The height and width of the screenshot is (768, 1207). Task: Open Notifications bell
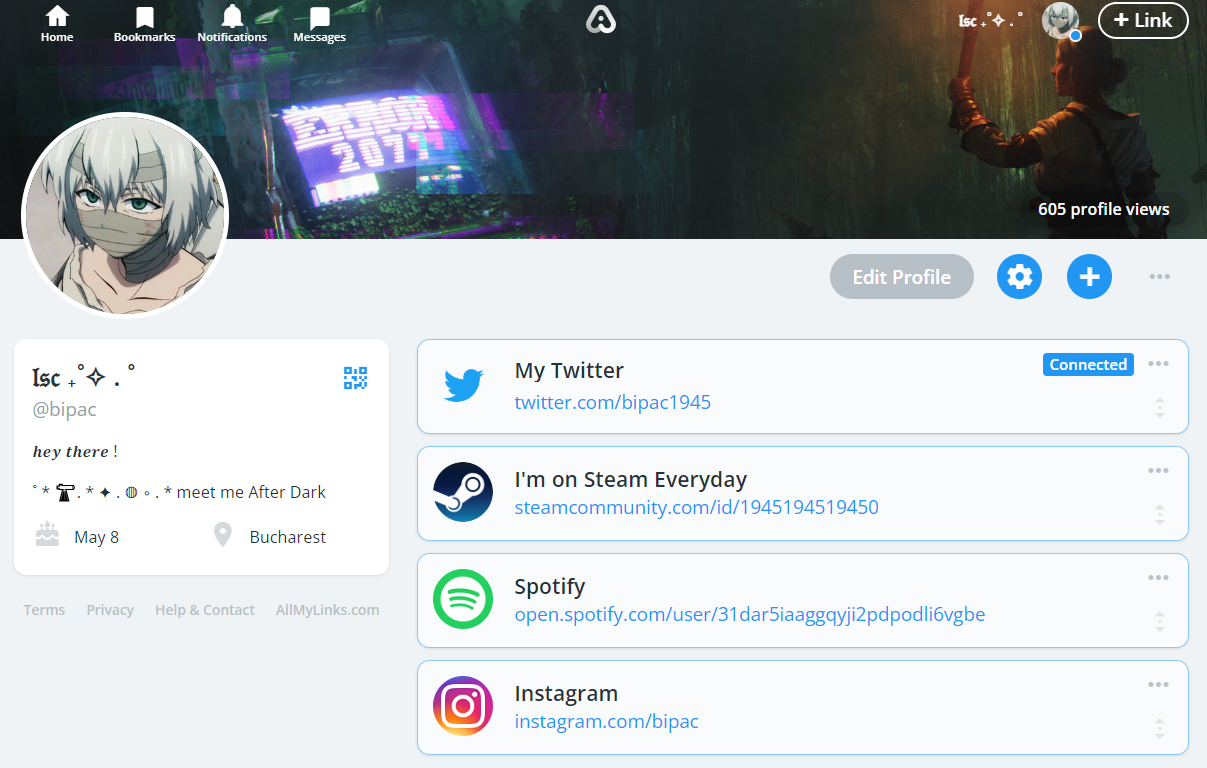[x=232, y=24]
